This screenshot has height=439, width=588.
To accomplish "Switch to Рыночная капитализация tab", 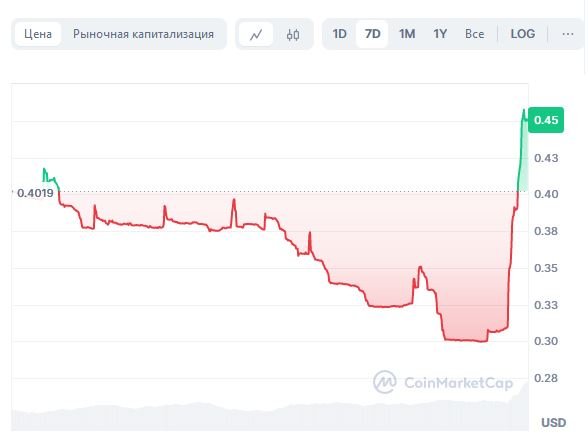I will coord(143,34).
